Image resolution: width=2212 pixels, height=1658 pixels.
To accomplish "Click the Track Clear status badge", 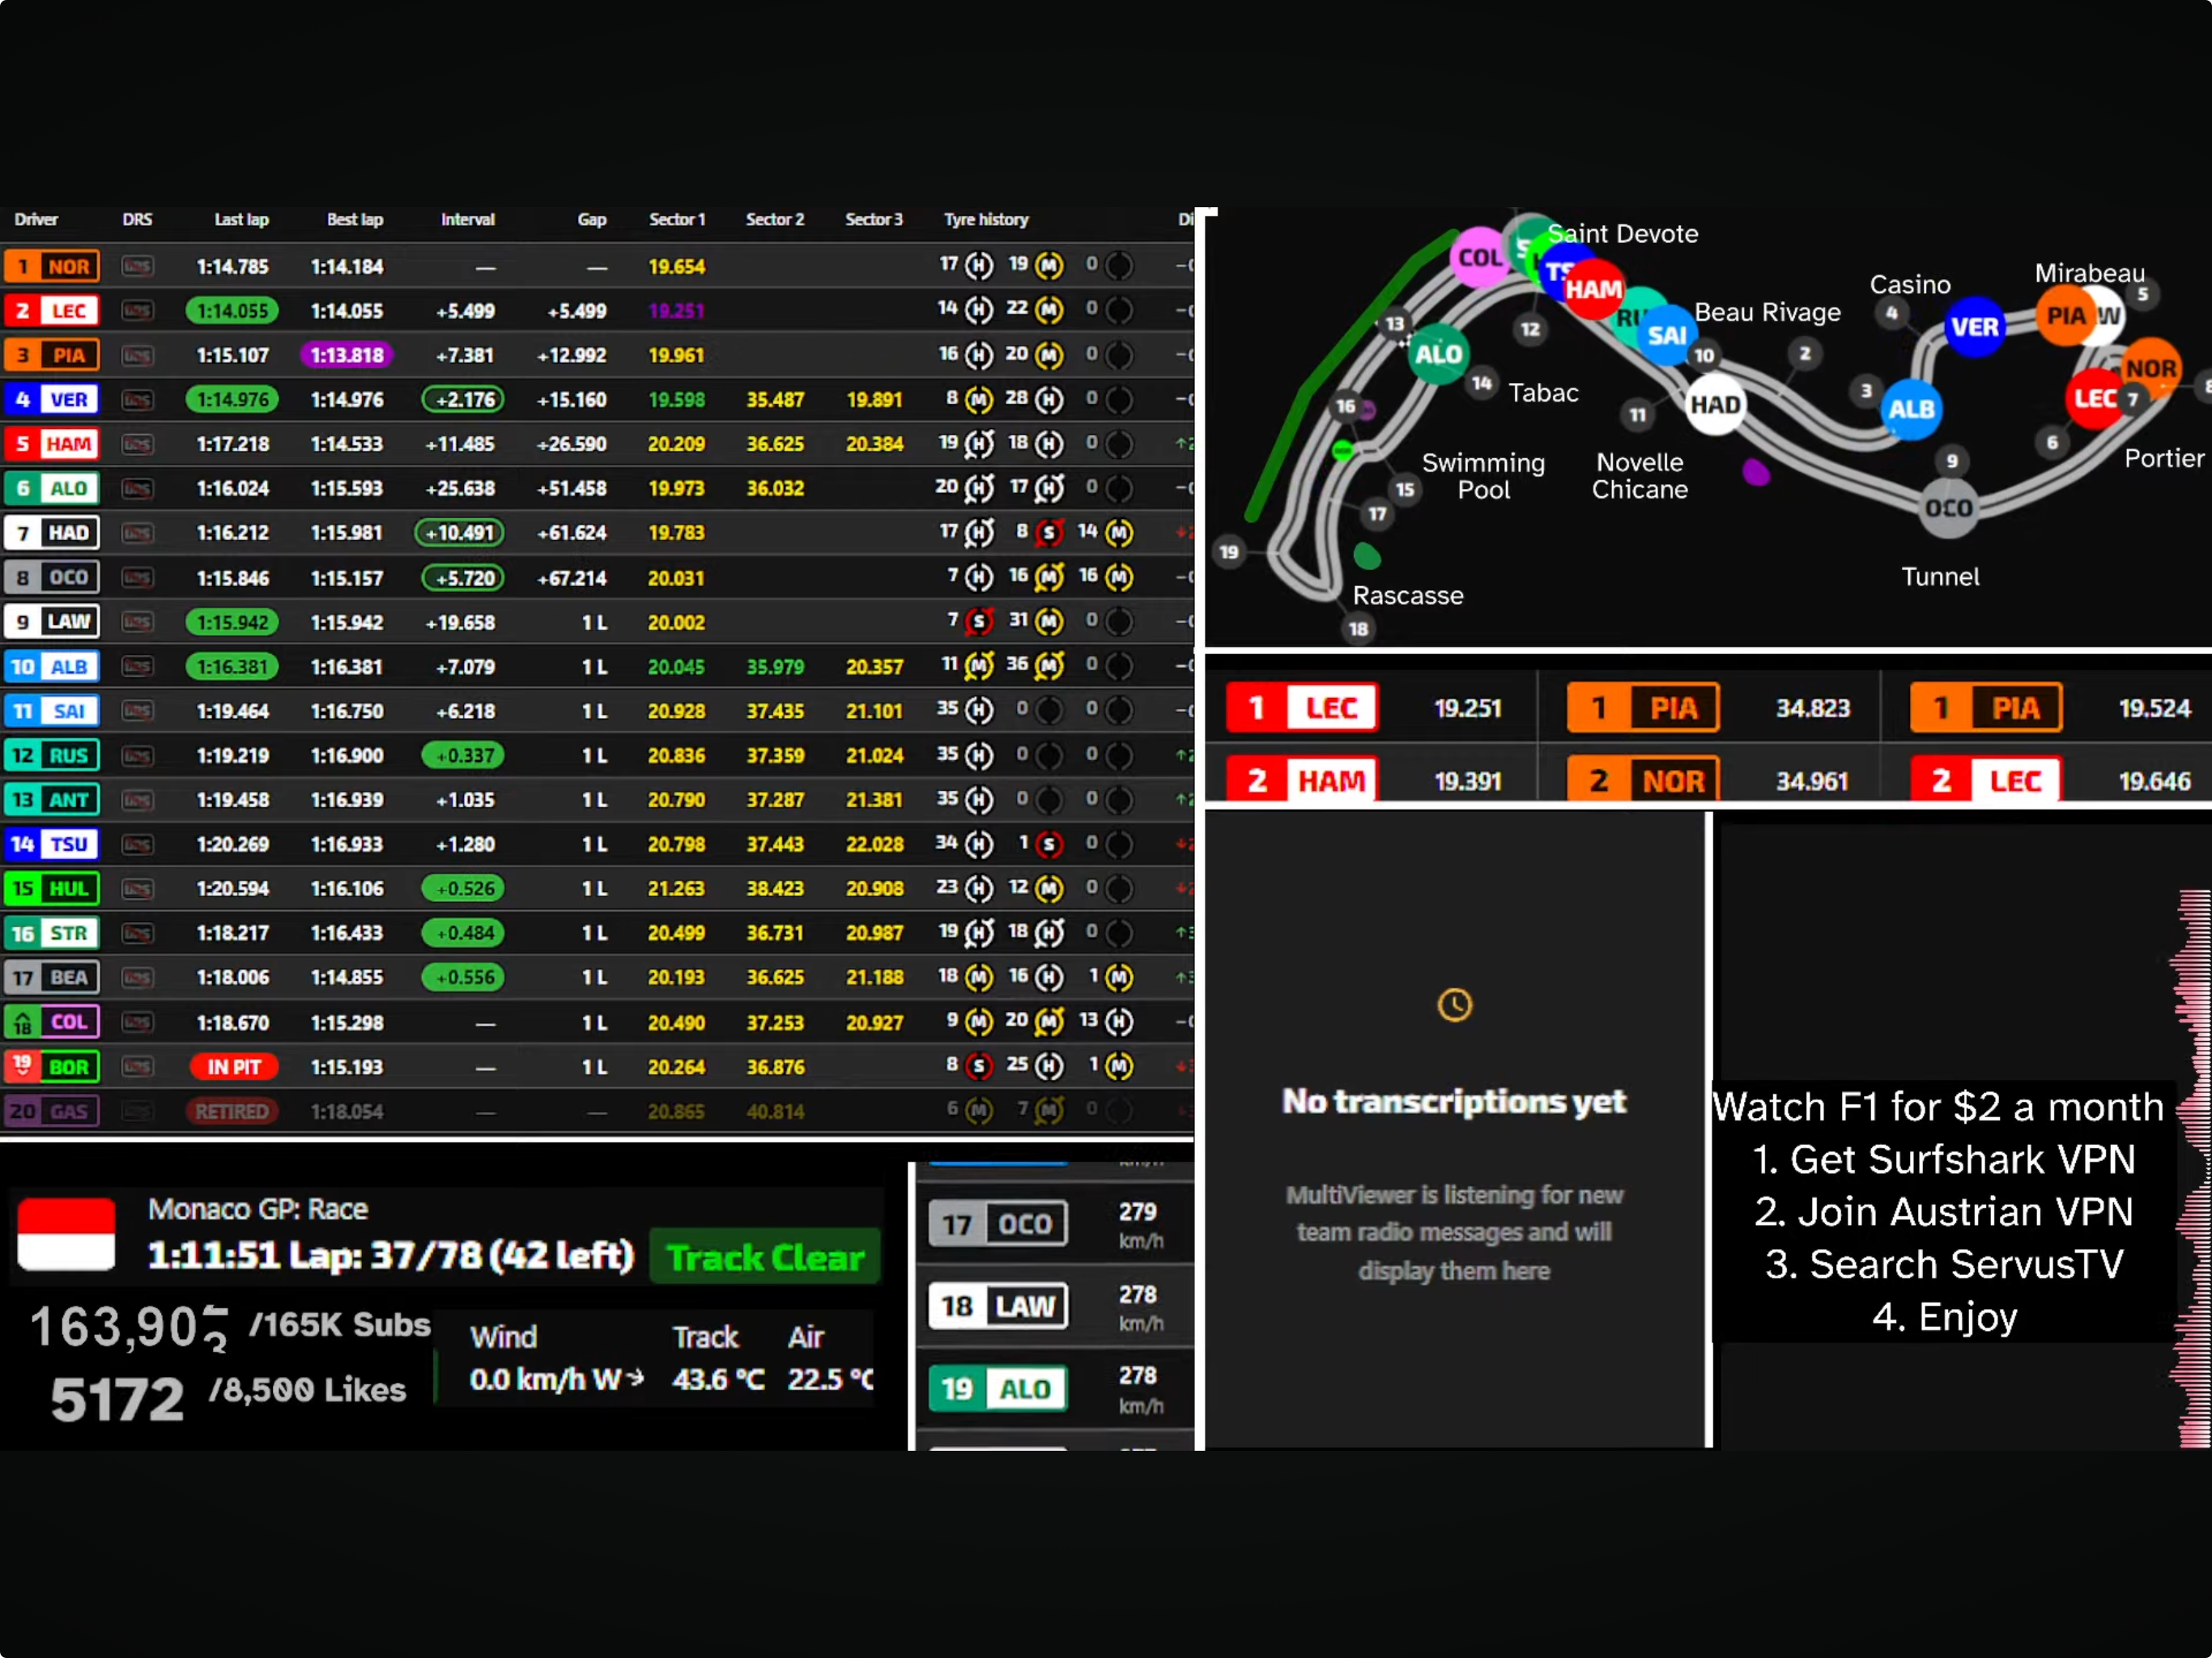I will [765, 1256].
